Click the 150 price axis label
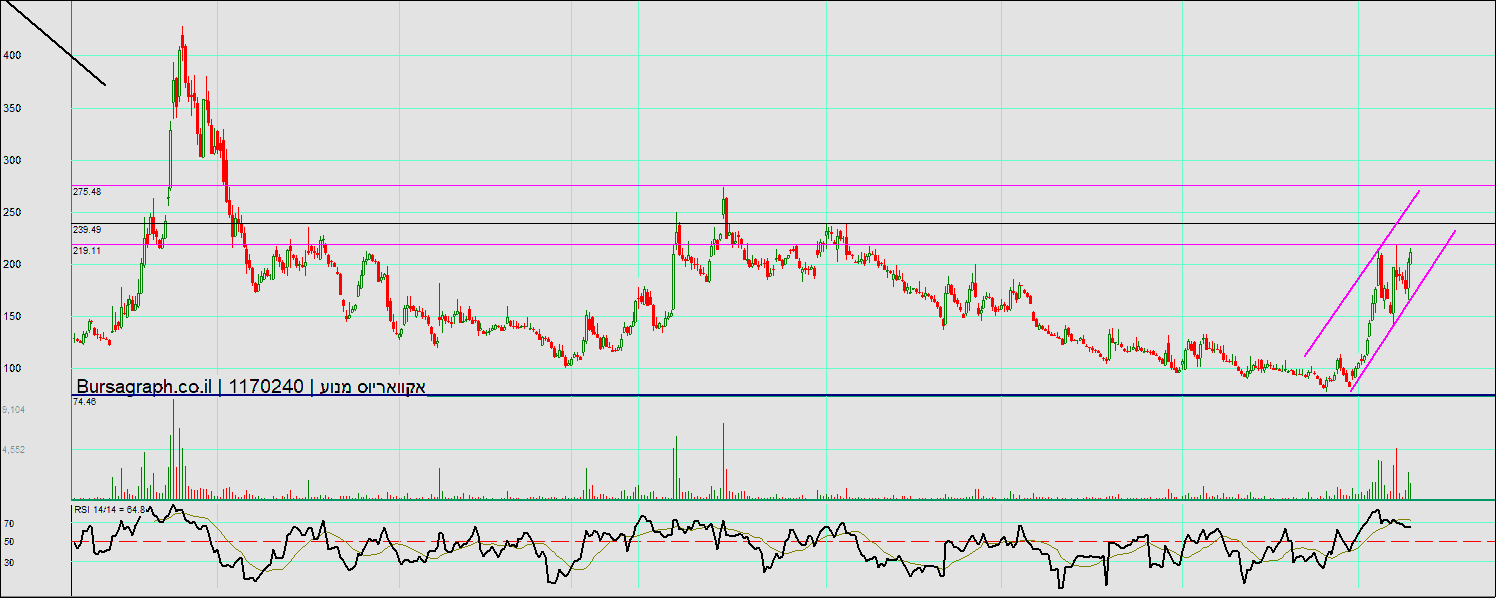The image size is (1496, 598). tap(12, 316)
